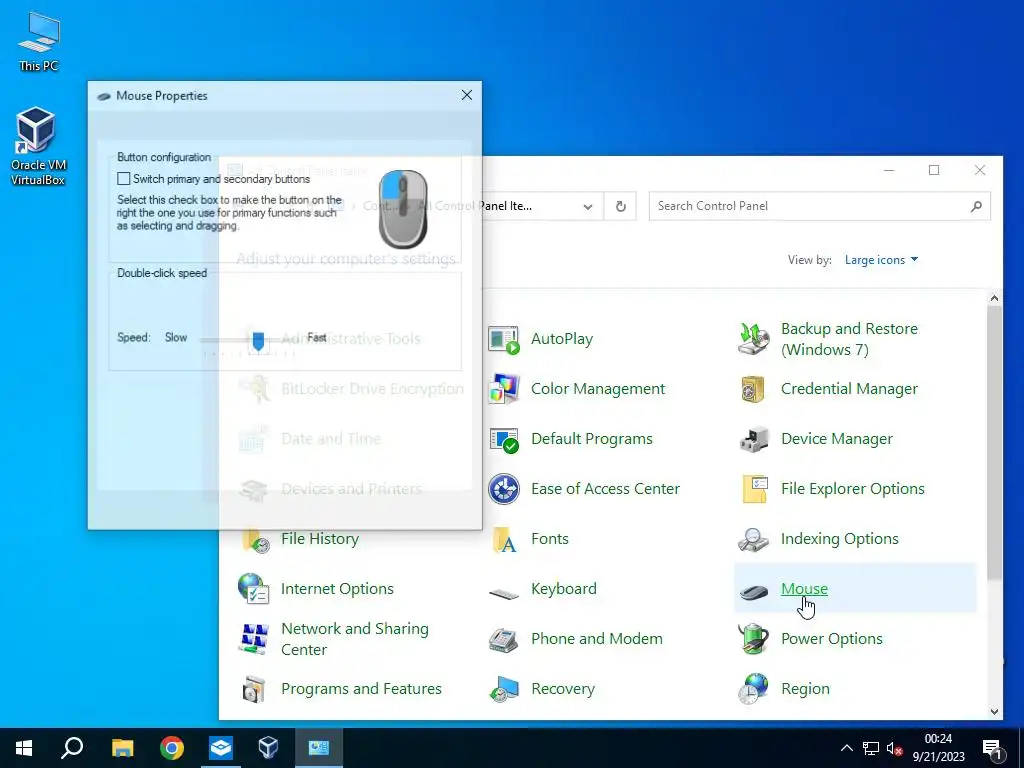Click the Control Panel vertical scrollbar thumb
Image resolution: width=1024 pixels, height=768 pixels.
994,442
